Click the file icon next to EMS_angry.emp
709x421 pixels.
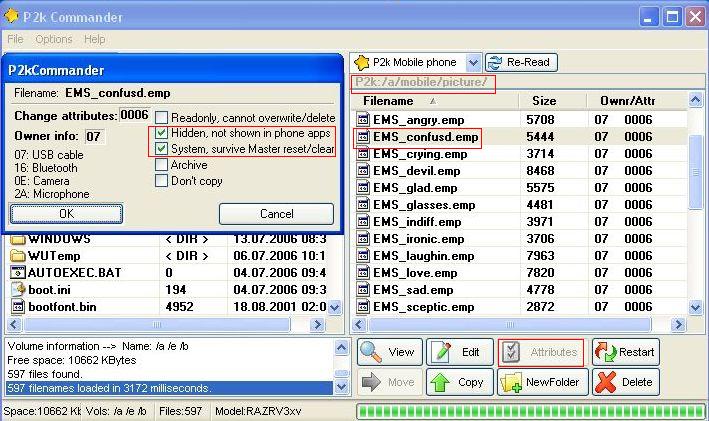click(363, 120)
